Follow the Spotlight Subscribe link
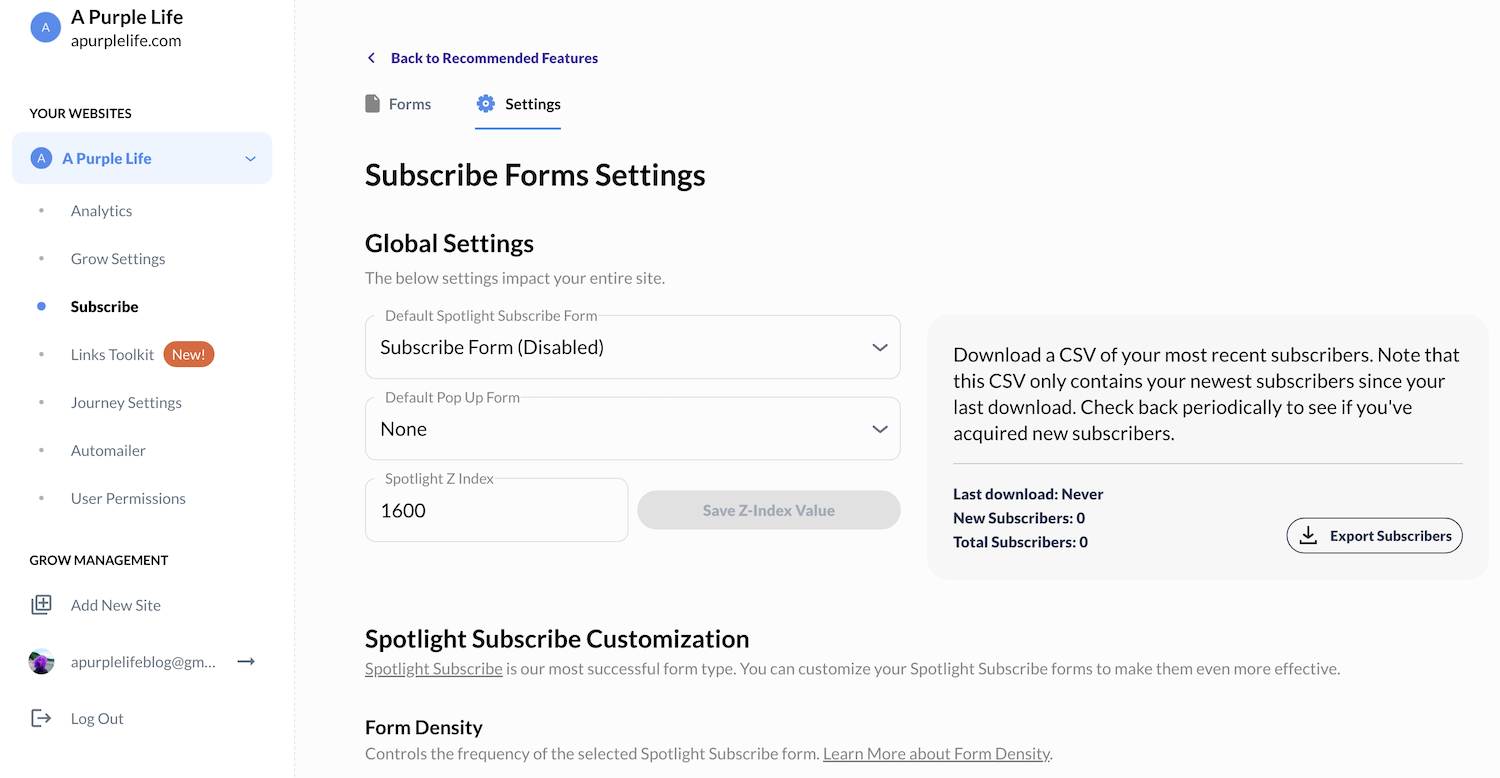 [x=433, y=669]
